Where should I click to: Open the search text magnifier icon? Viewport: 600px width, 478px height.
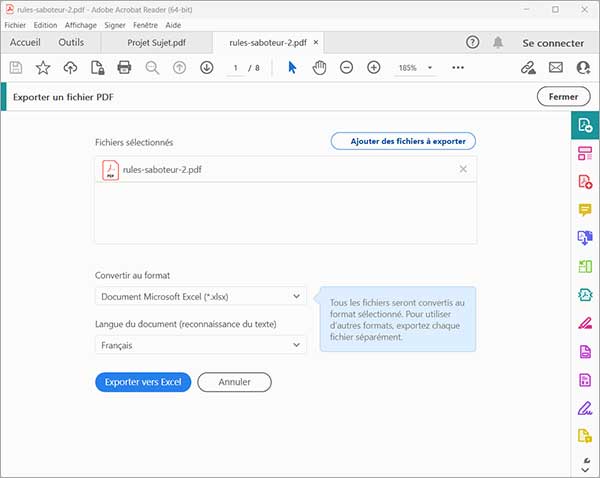tap(152, 68)
